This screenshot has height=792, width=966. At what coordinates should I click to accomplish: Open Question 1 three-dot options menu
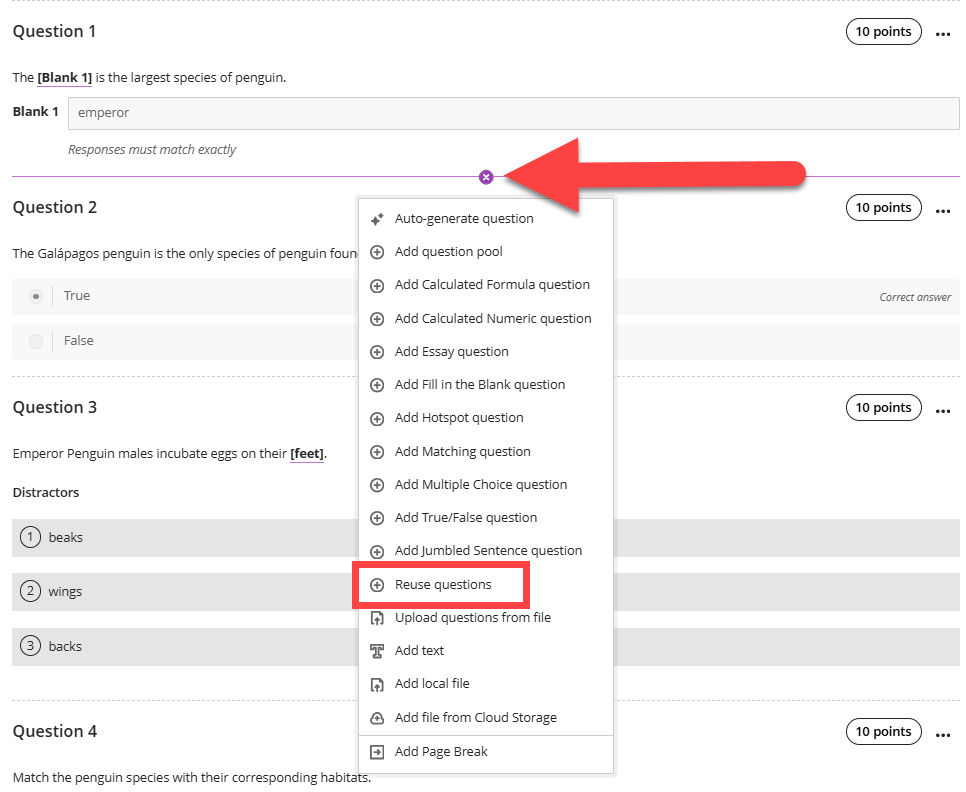click(x=943, y=34)
